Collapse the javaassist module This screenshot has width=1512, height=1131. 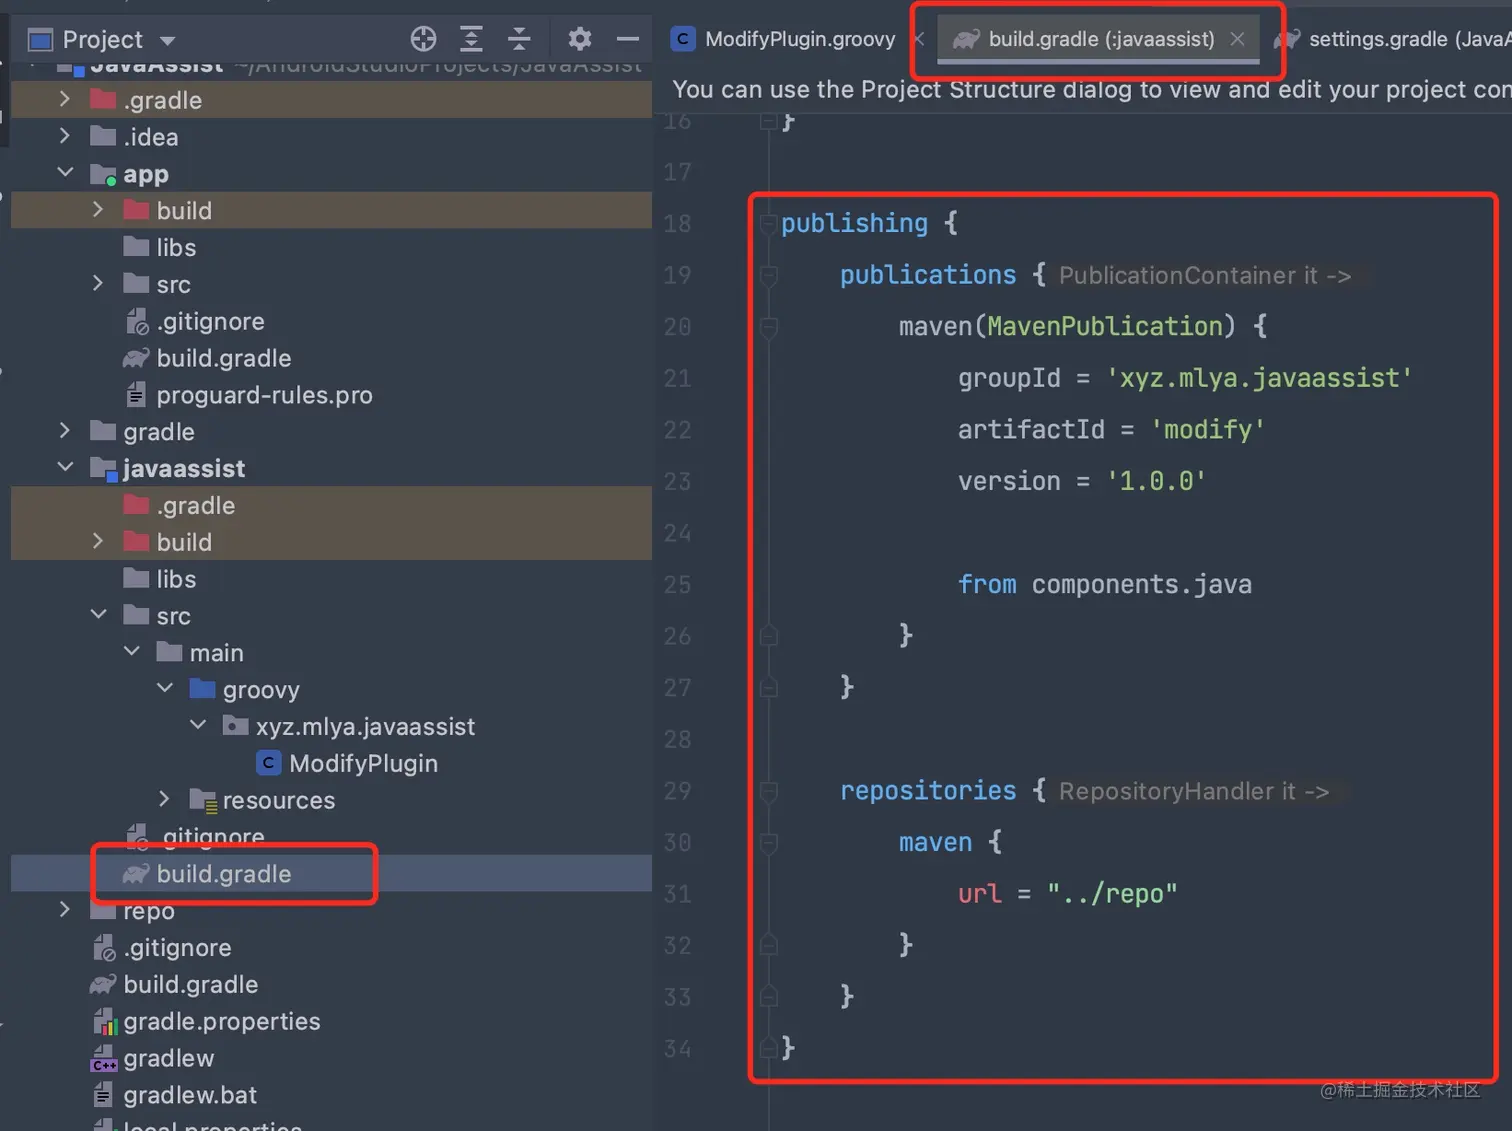[x=65, y=467]
